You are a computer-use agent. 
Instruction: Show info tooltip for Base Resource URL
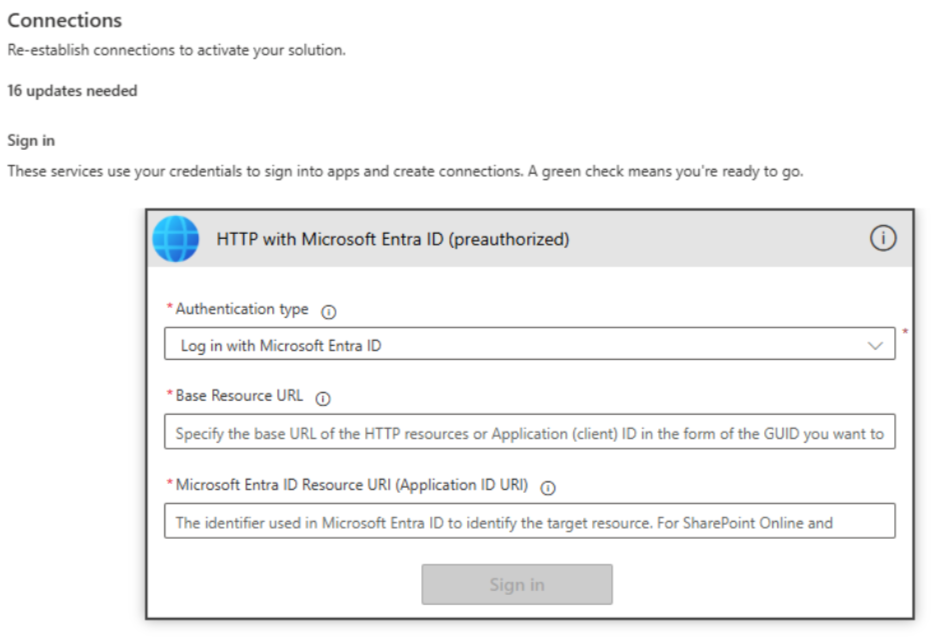[323, 399]
